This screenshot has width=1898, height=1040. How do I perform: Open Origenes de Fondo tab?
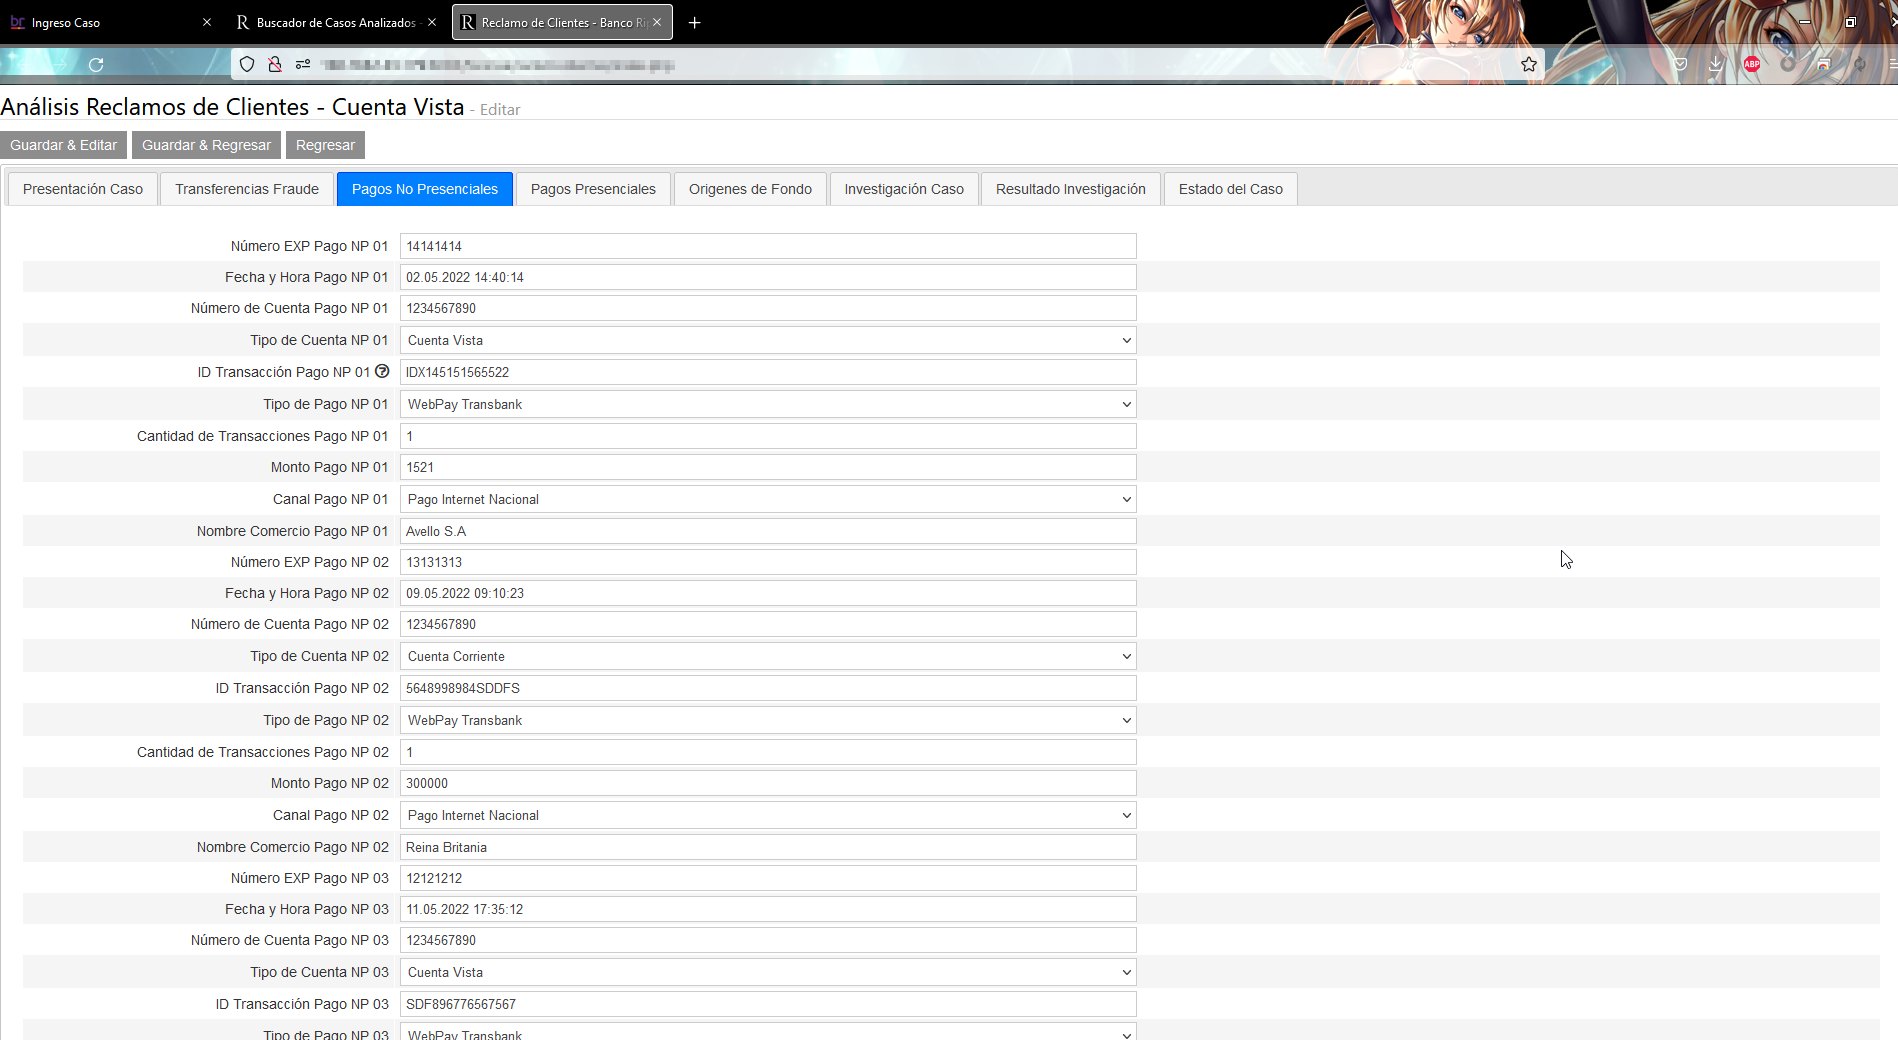point(750,189)
